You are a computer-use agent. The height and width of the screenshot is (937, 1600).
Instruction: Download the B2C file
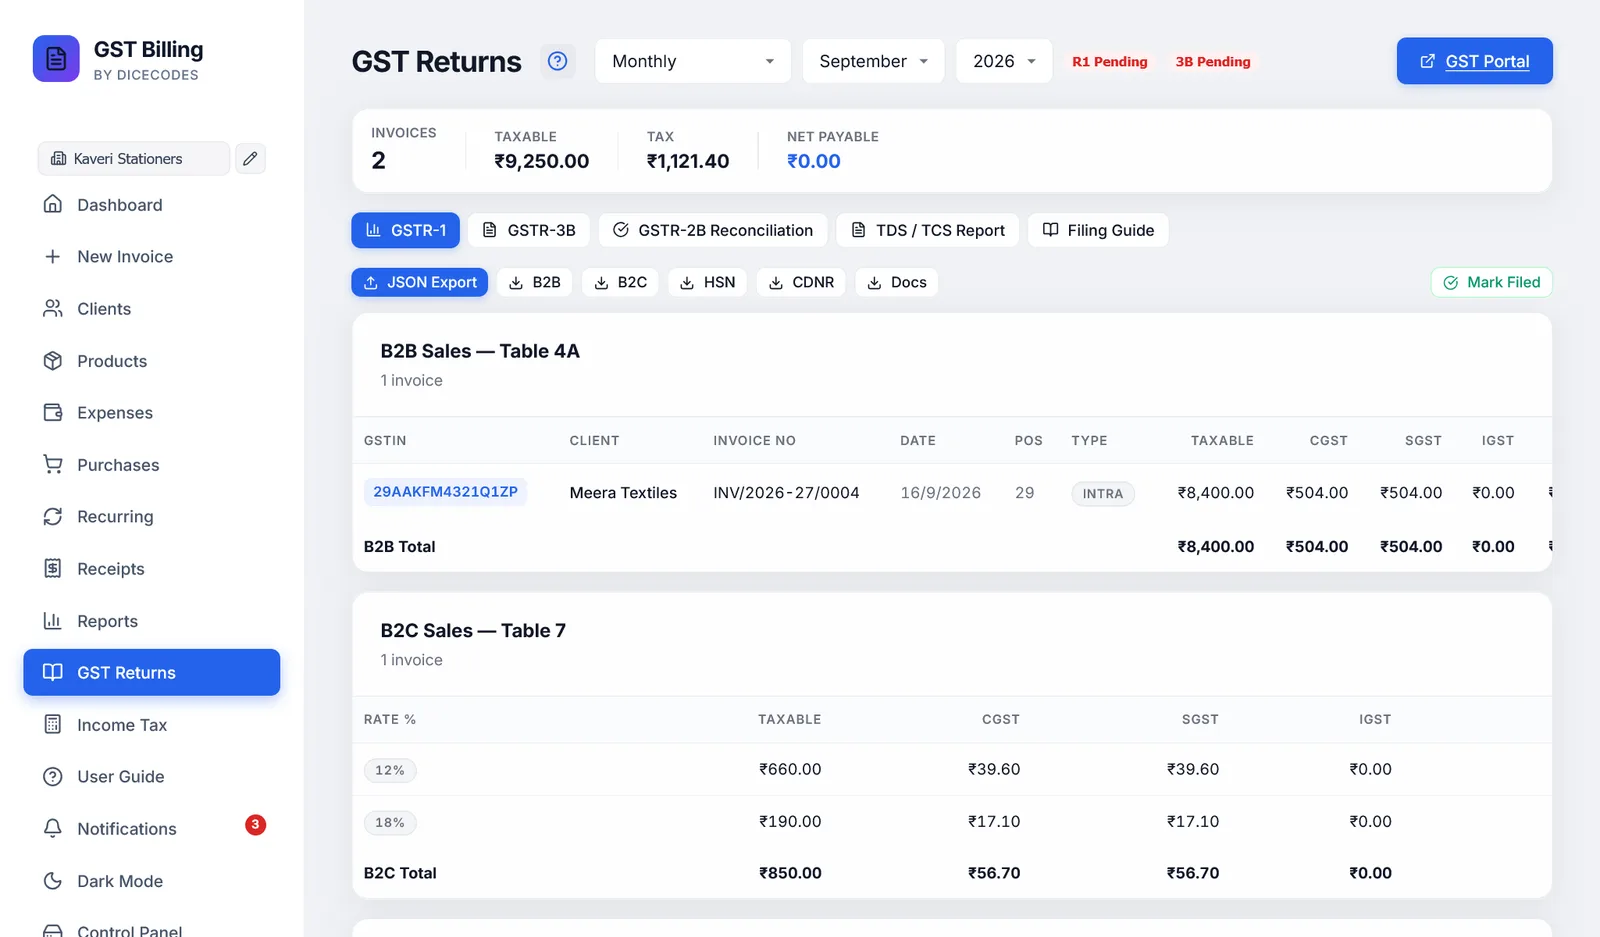click(621, 283)
